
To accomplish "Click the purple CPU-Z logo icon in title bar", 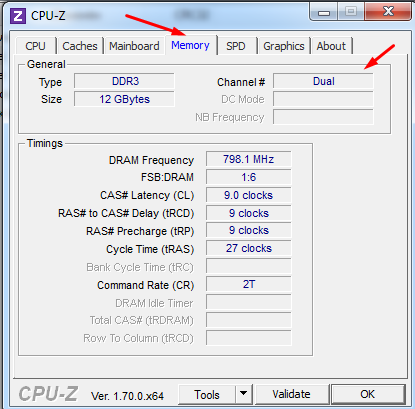I will pyautogui.click(x=18, y=16).
